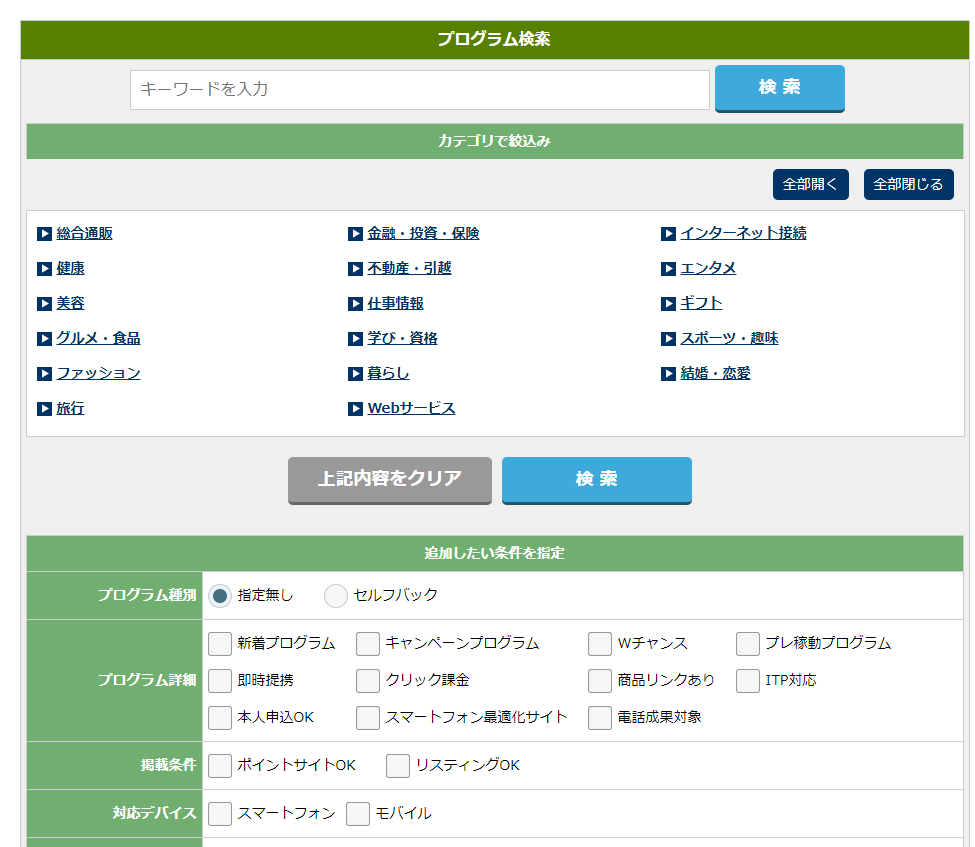Focus the キーワードを入力 search field
The width and height of the screenshot is (975, 847).
point(419,90)
